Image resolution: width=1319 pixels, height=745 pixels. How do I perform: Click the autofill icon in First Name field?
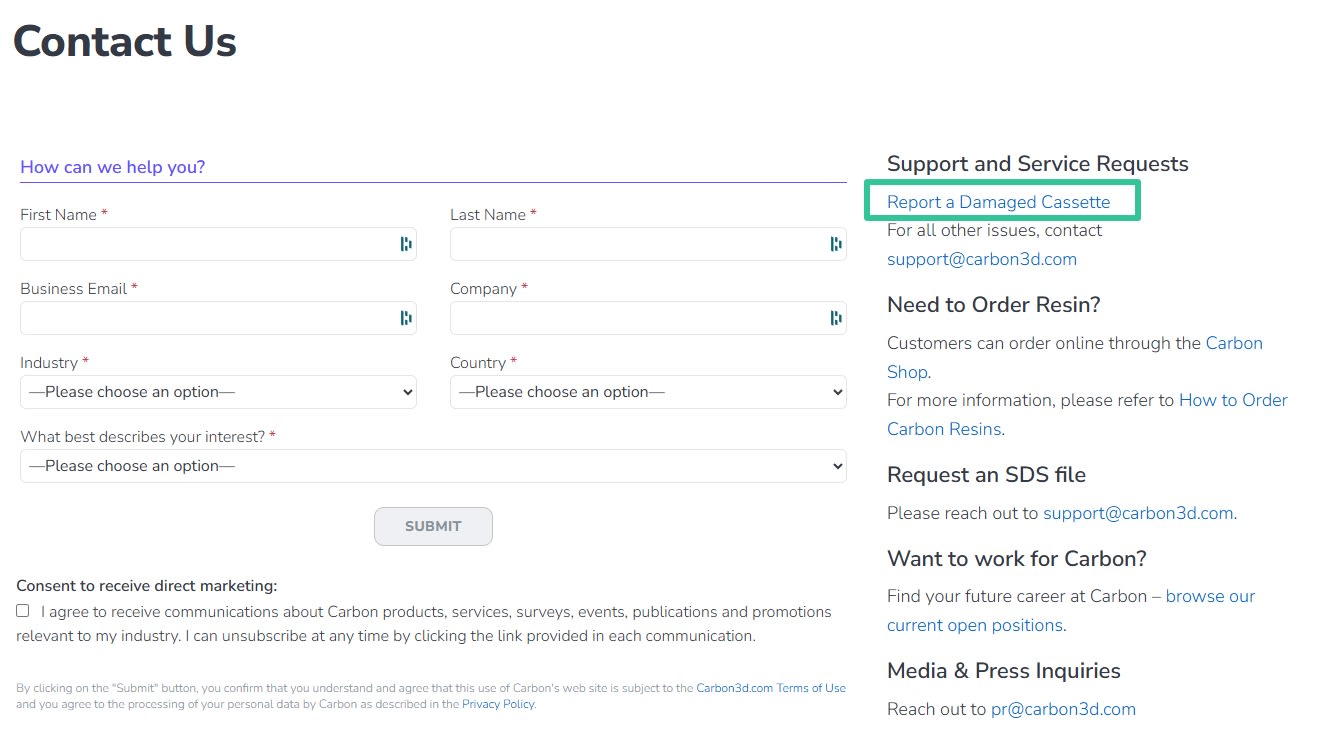[405, 244]
